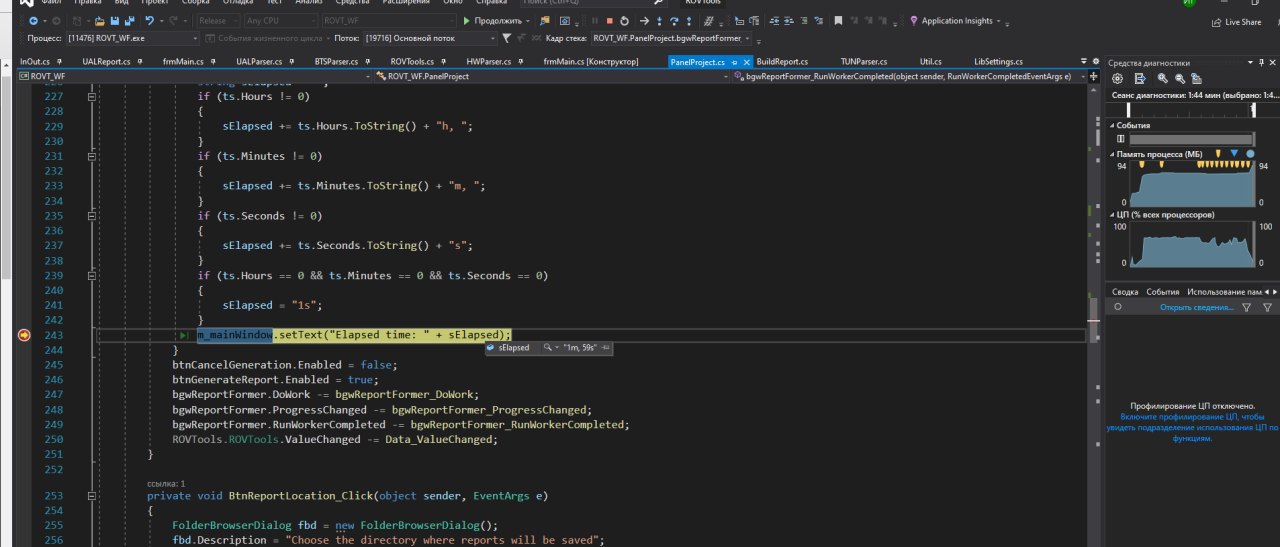Select the Сводка tab in diagnostics
Screen dimensions: 1280x547
1125,291
